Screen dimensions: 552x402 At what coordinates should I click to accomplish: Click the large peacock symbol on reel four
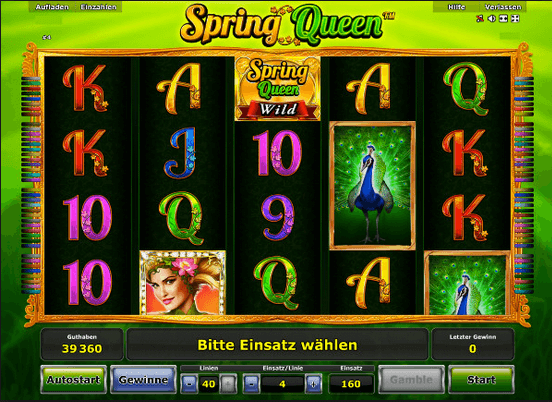click(x=372, y=186)
